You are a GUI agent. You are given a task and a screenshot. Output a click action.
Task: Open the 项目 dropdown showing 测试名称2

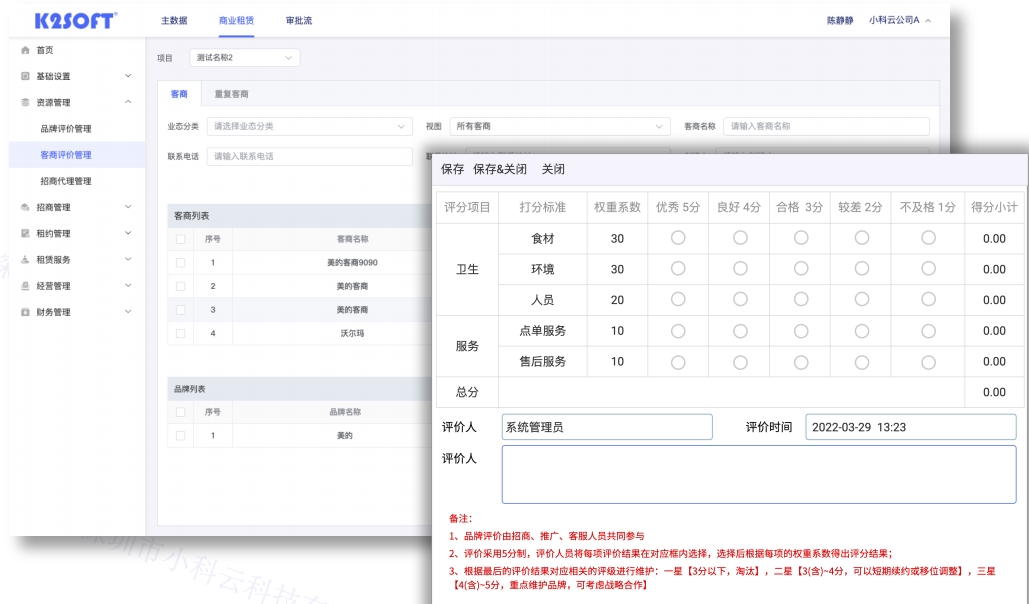pos(245,58)
